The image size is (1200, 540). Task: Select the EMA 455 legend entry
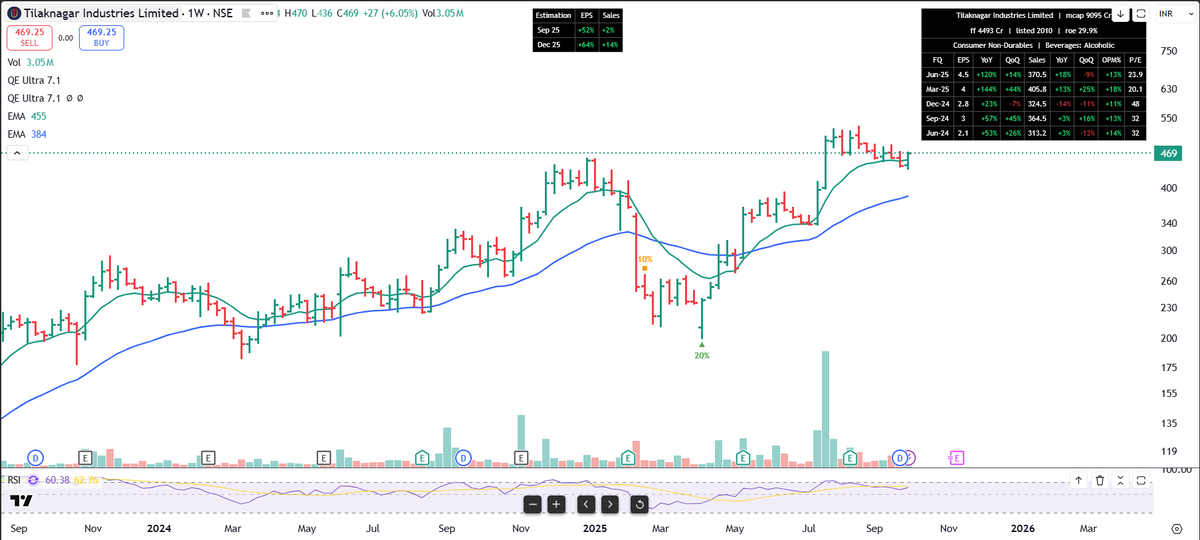pos(27,116)
